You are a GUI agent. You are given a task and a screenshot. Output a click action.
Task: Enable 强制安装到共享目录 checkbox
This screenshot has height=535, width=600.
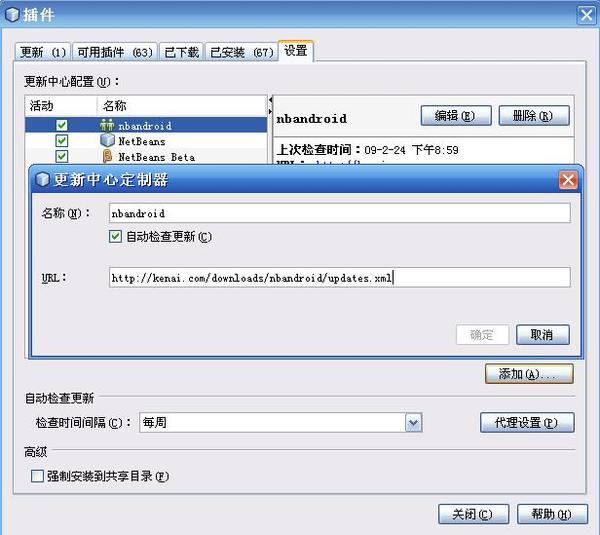coord(37,476)
